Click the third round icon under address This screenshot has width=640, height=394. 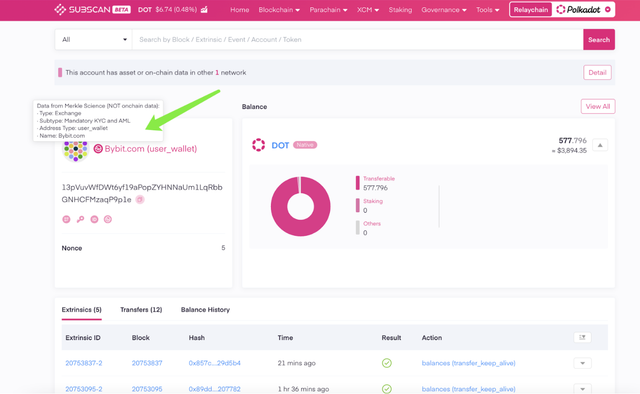click(x=94, y=219)
